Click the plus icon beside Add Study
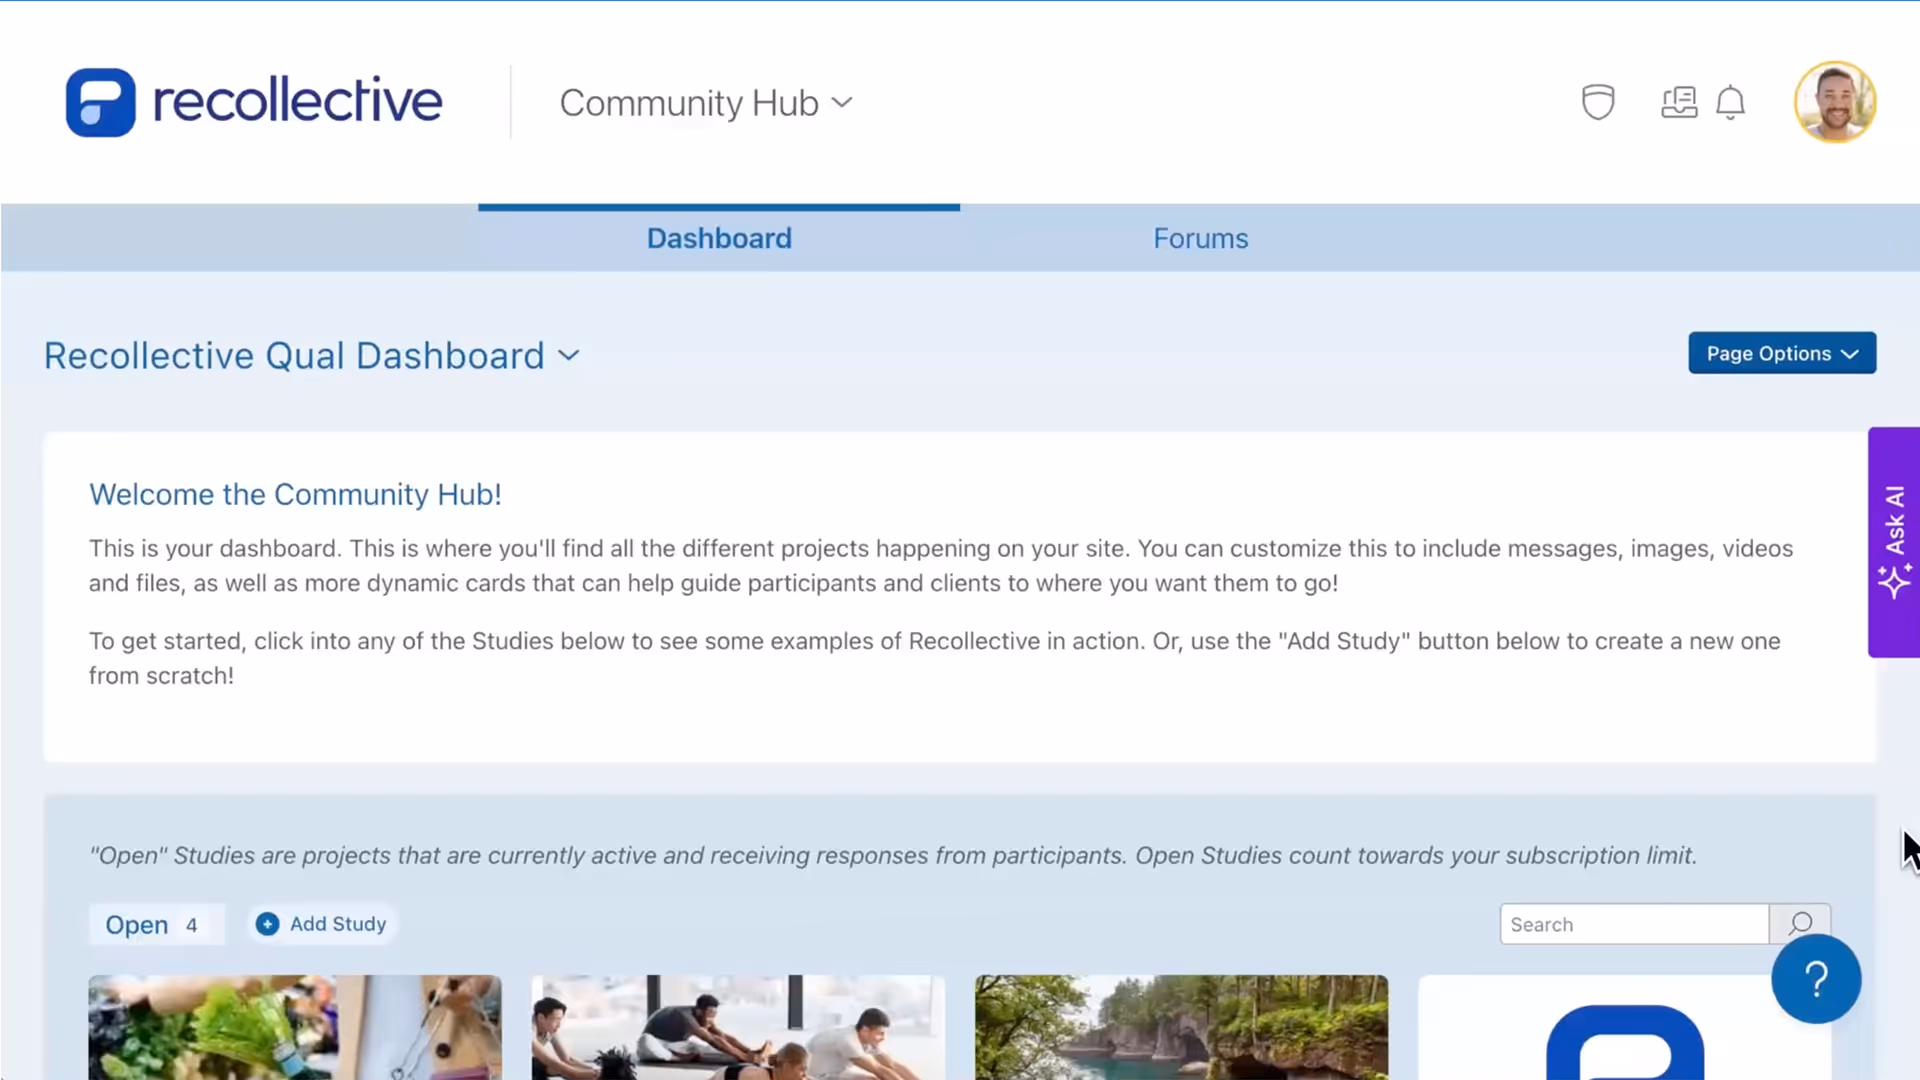 click(267, 924)
